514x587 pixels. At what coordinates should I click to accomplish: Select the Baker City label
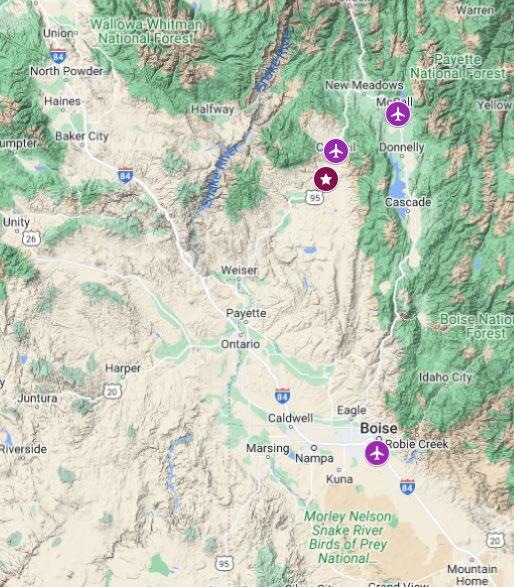point(82,136)
